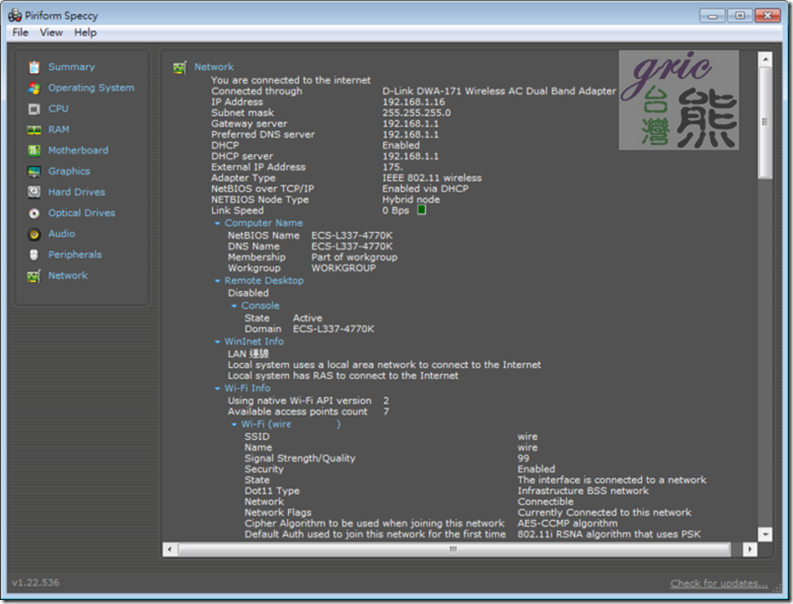The height and width of the screenshot is (604, 793).
Task: Open the Peripherals section
Action: click(75, 254)
